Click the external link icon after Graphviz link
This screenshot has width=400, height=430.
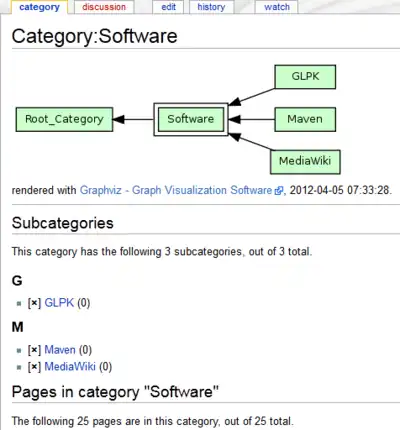click(278, 191)
